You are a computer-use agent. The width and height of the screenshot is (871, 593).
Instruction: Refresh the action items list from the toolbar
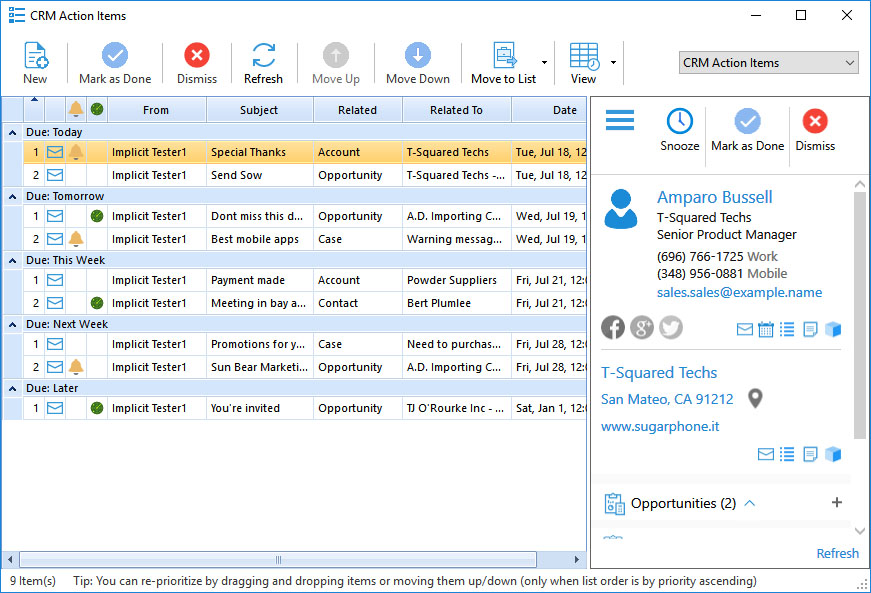click(x=263, y=62)
